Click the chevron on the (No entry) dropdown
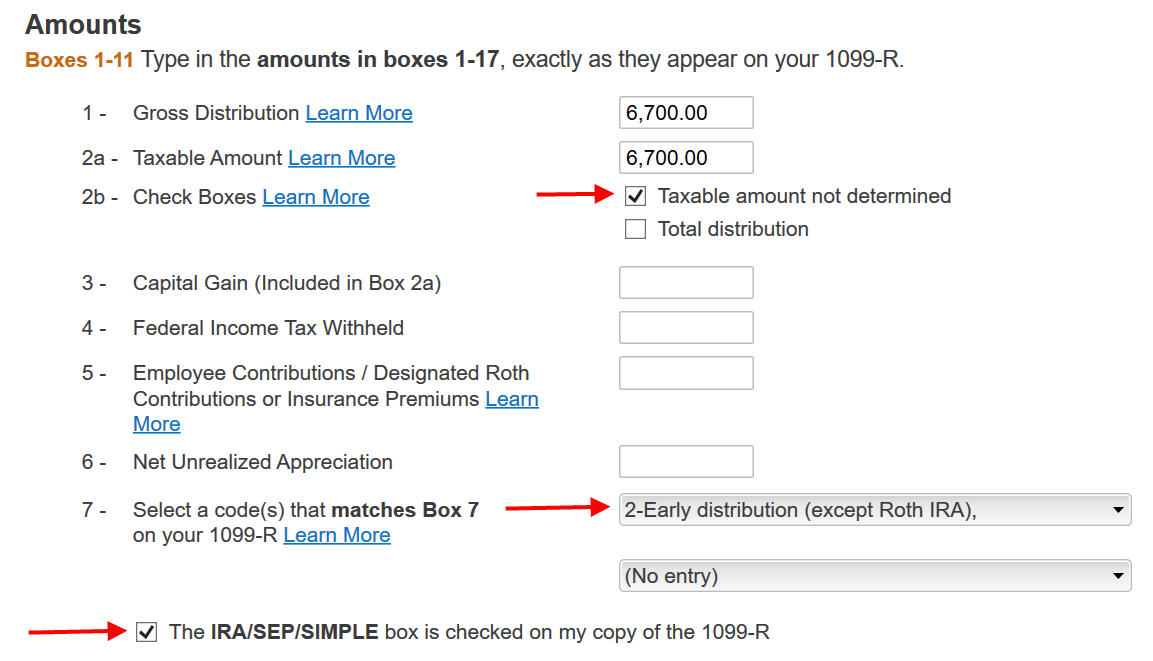This screenshot has width=1153, height=661. point(1119,575)
